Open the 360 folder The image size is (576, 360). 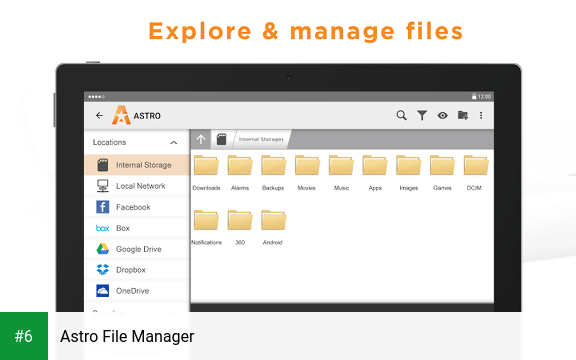[x=240, y=227]
